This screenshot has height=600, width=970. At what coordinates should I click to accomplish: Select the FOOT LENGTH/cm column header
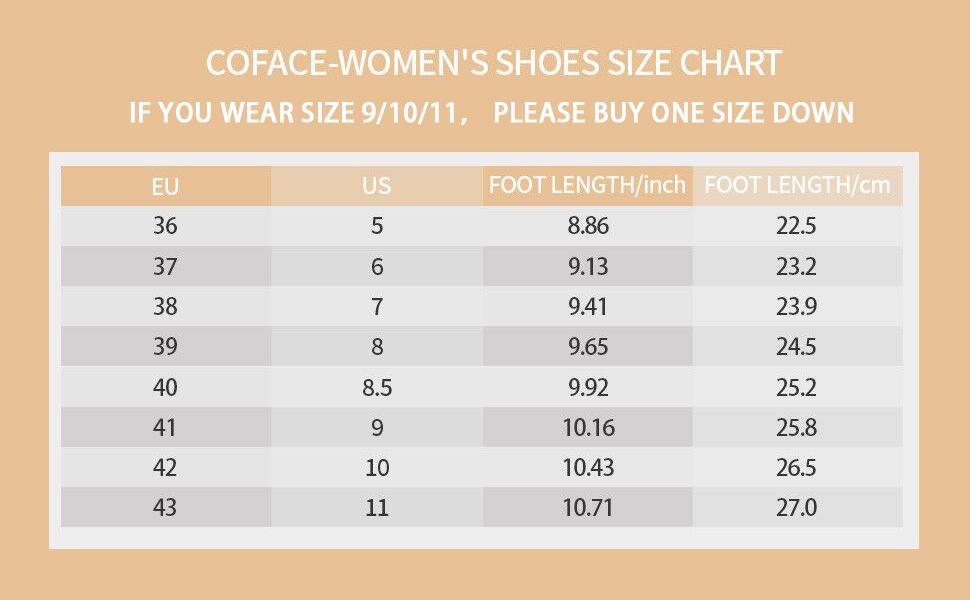797,185
